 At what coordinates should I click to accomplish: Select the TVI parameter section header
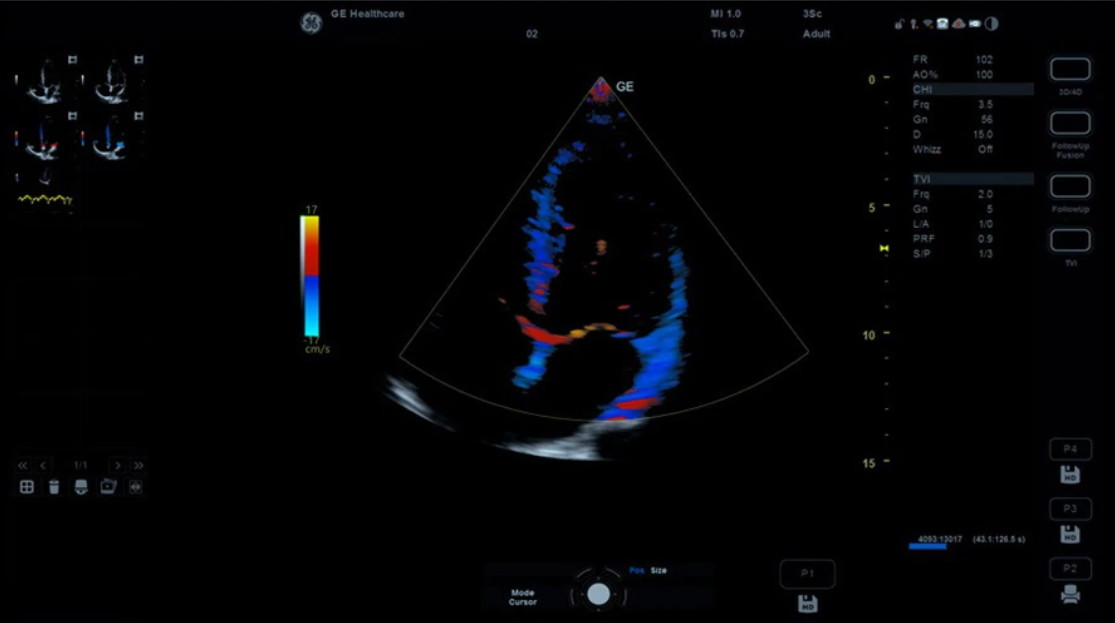[x=971, y=179]
